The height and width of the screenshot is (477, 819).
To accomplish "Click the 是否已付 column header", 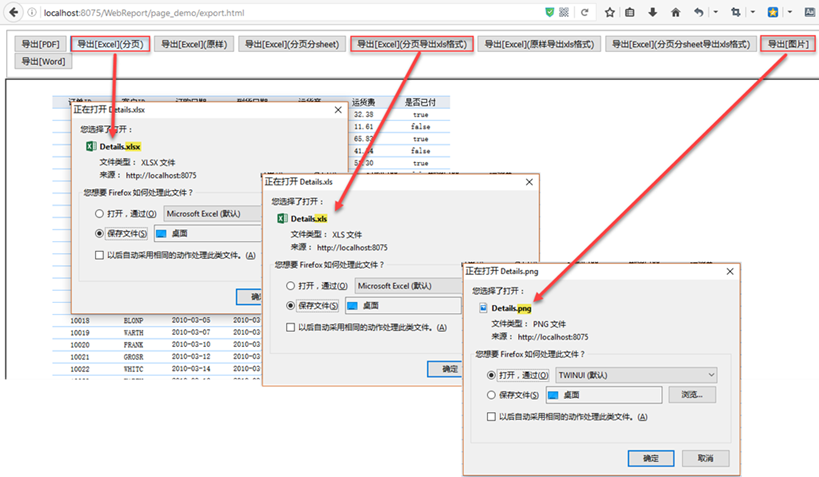I will pos(420,102).
